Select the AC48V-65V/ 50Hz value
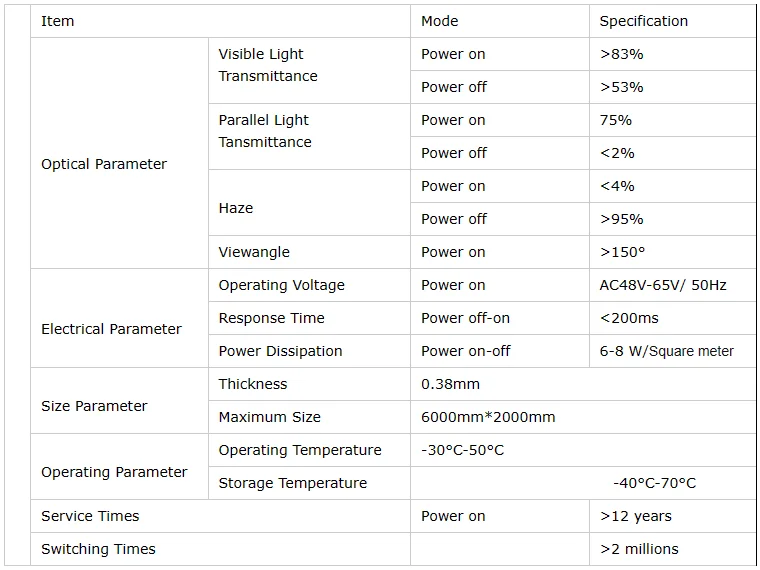This screenshot has height=570, width=760. pyautogui.click(x=663, y=285)
